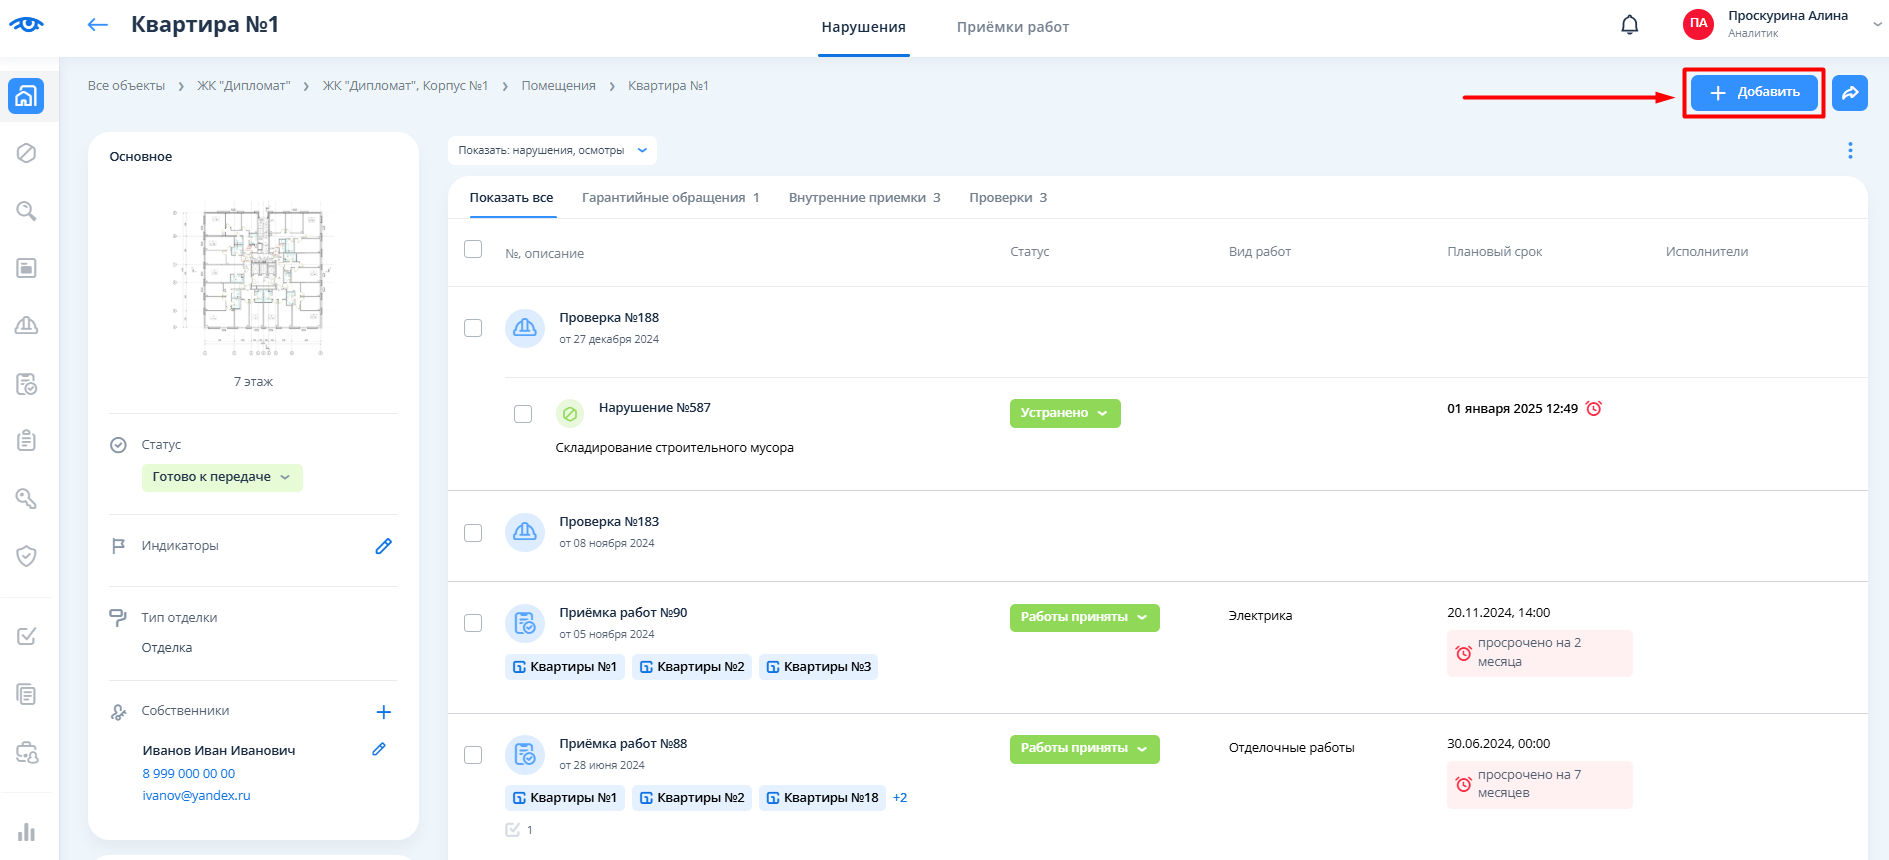Edit owner Иванов Иван Иванович
This screenshot has width=1889, height=860.
(x=379, y=749)
